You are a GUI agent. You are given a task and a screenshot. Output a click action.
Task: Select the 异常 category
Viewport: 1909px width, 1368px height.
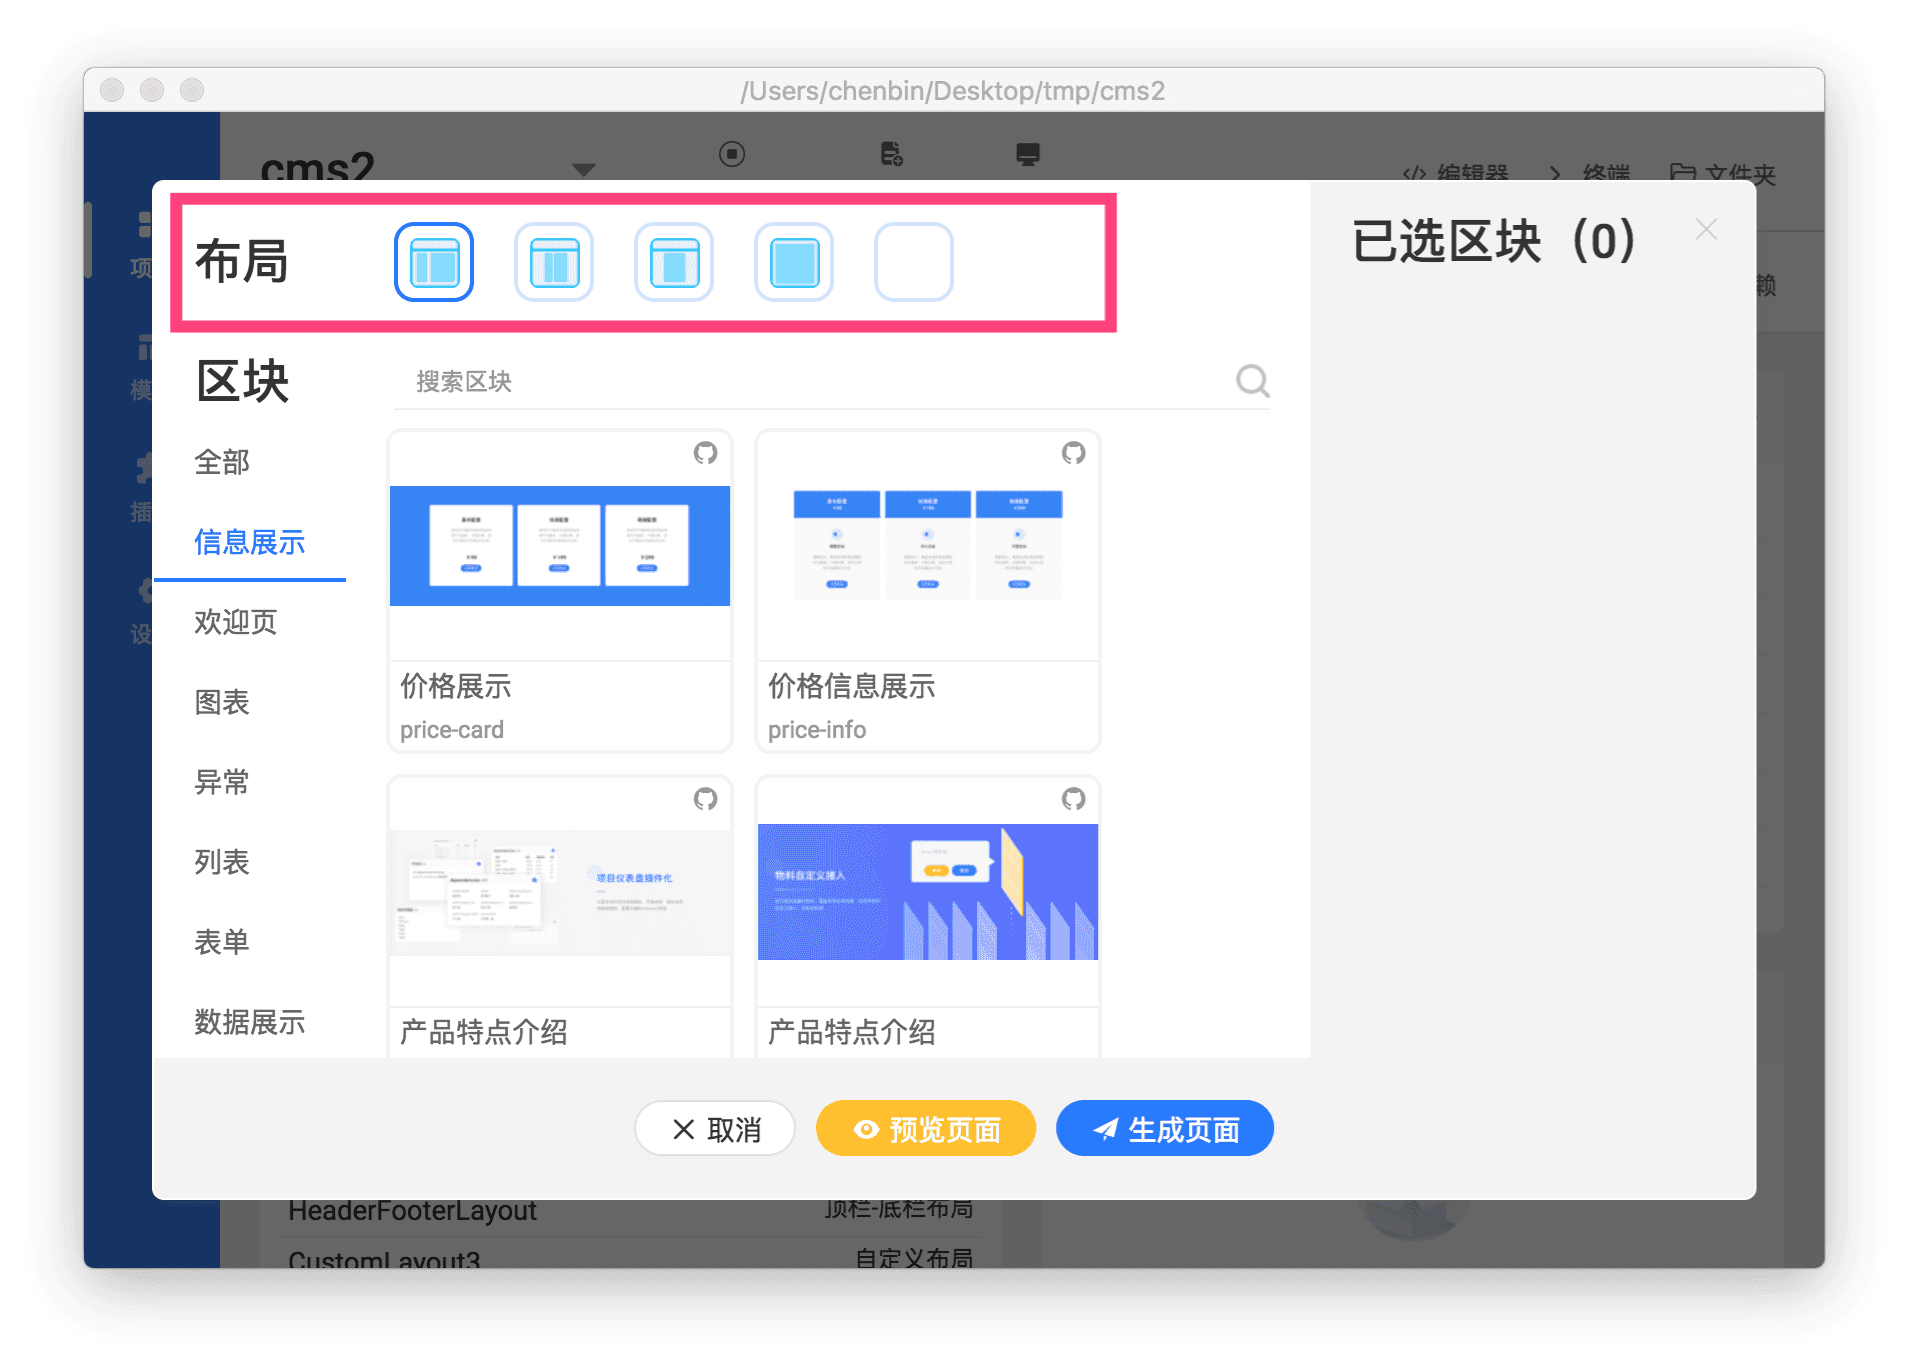222,782
